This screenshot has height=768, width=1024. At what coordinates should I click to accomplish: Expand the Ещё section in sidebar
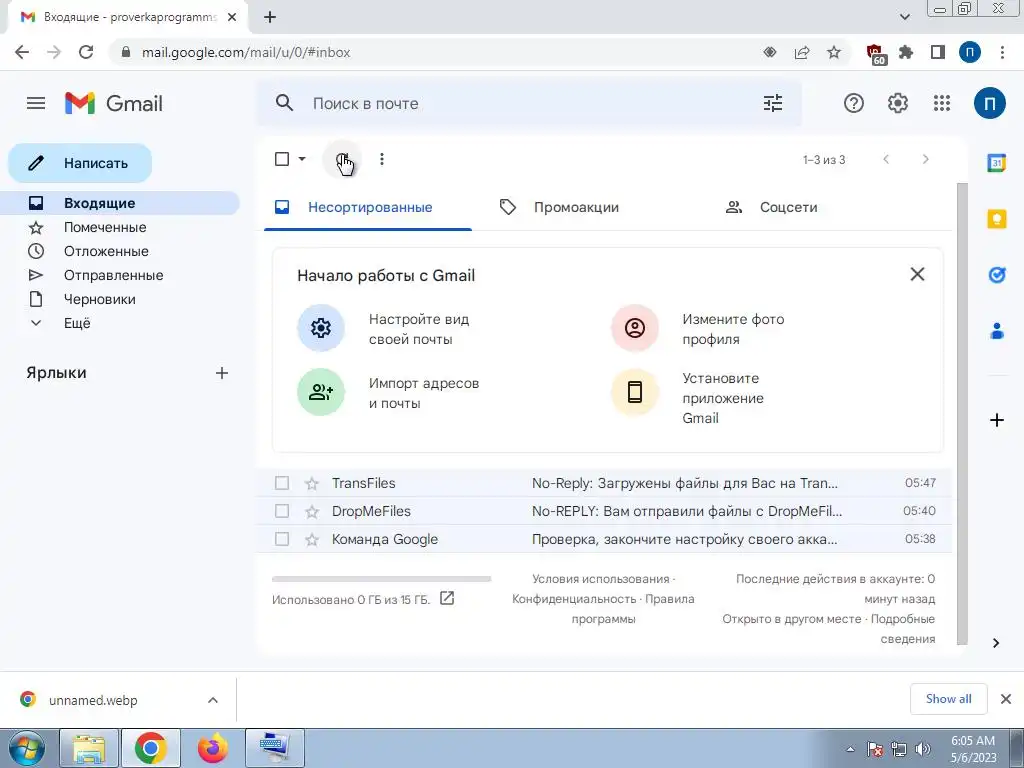tap(77, 323)
